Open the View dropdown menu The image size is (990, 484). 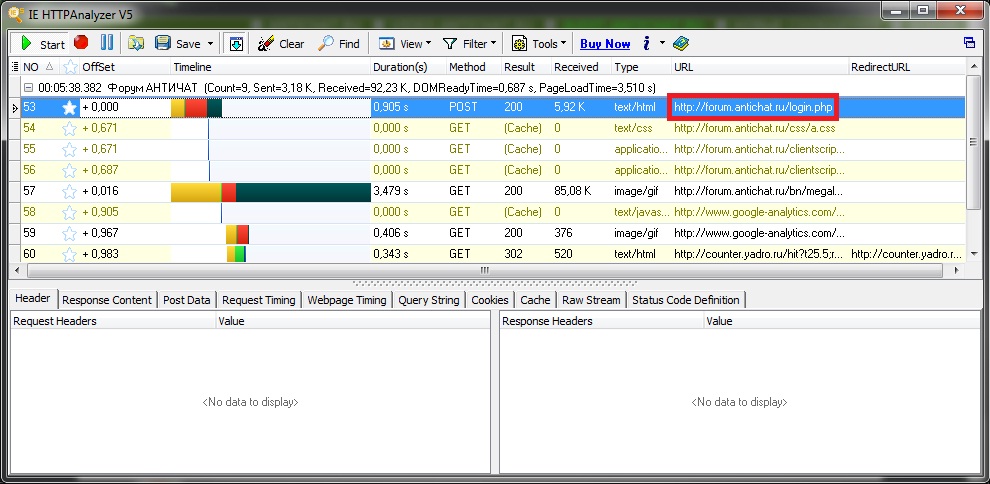click(x=405, y=44)
